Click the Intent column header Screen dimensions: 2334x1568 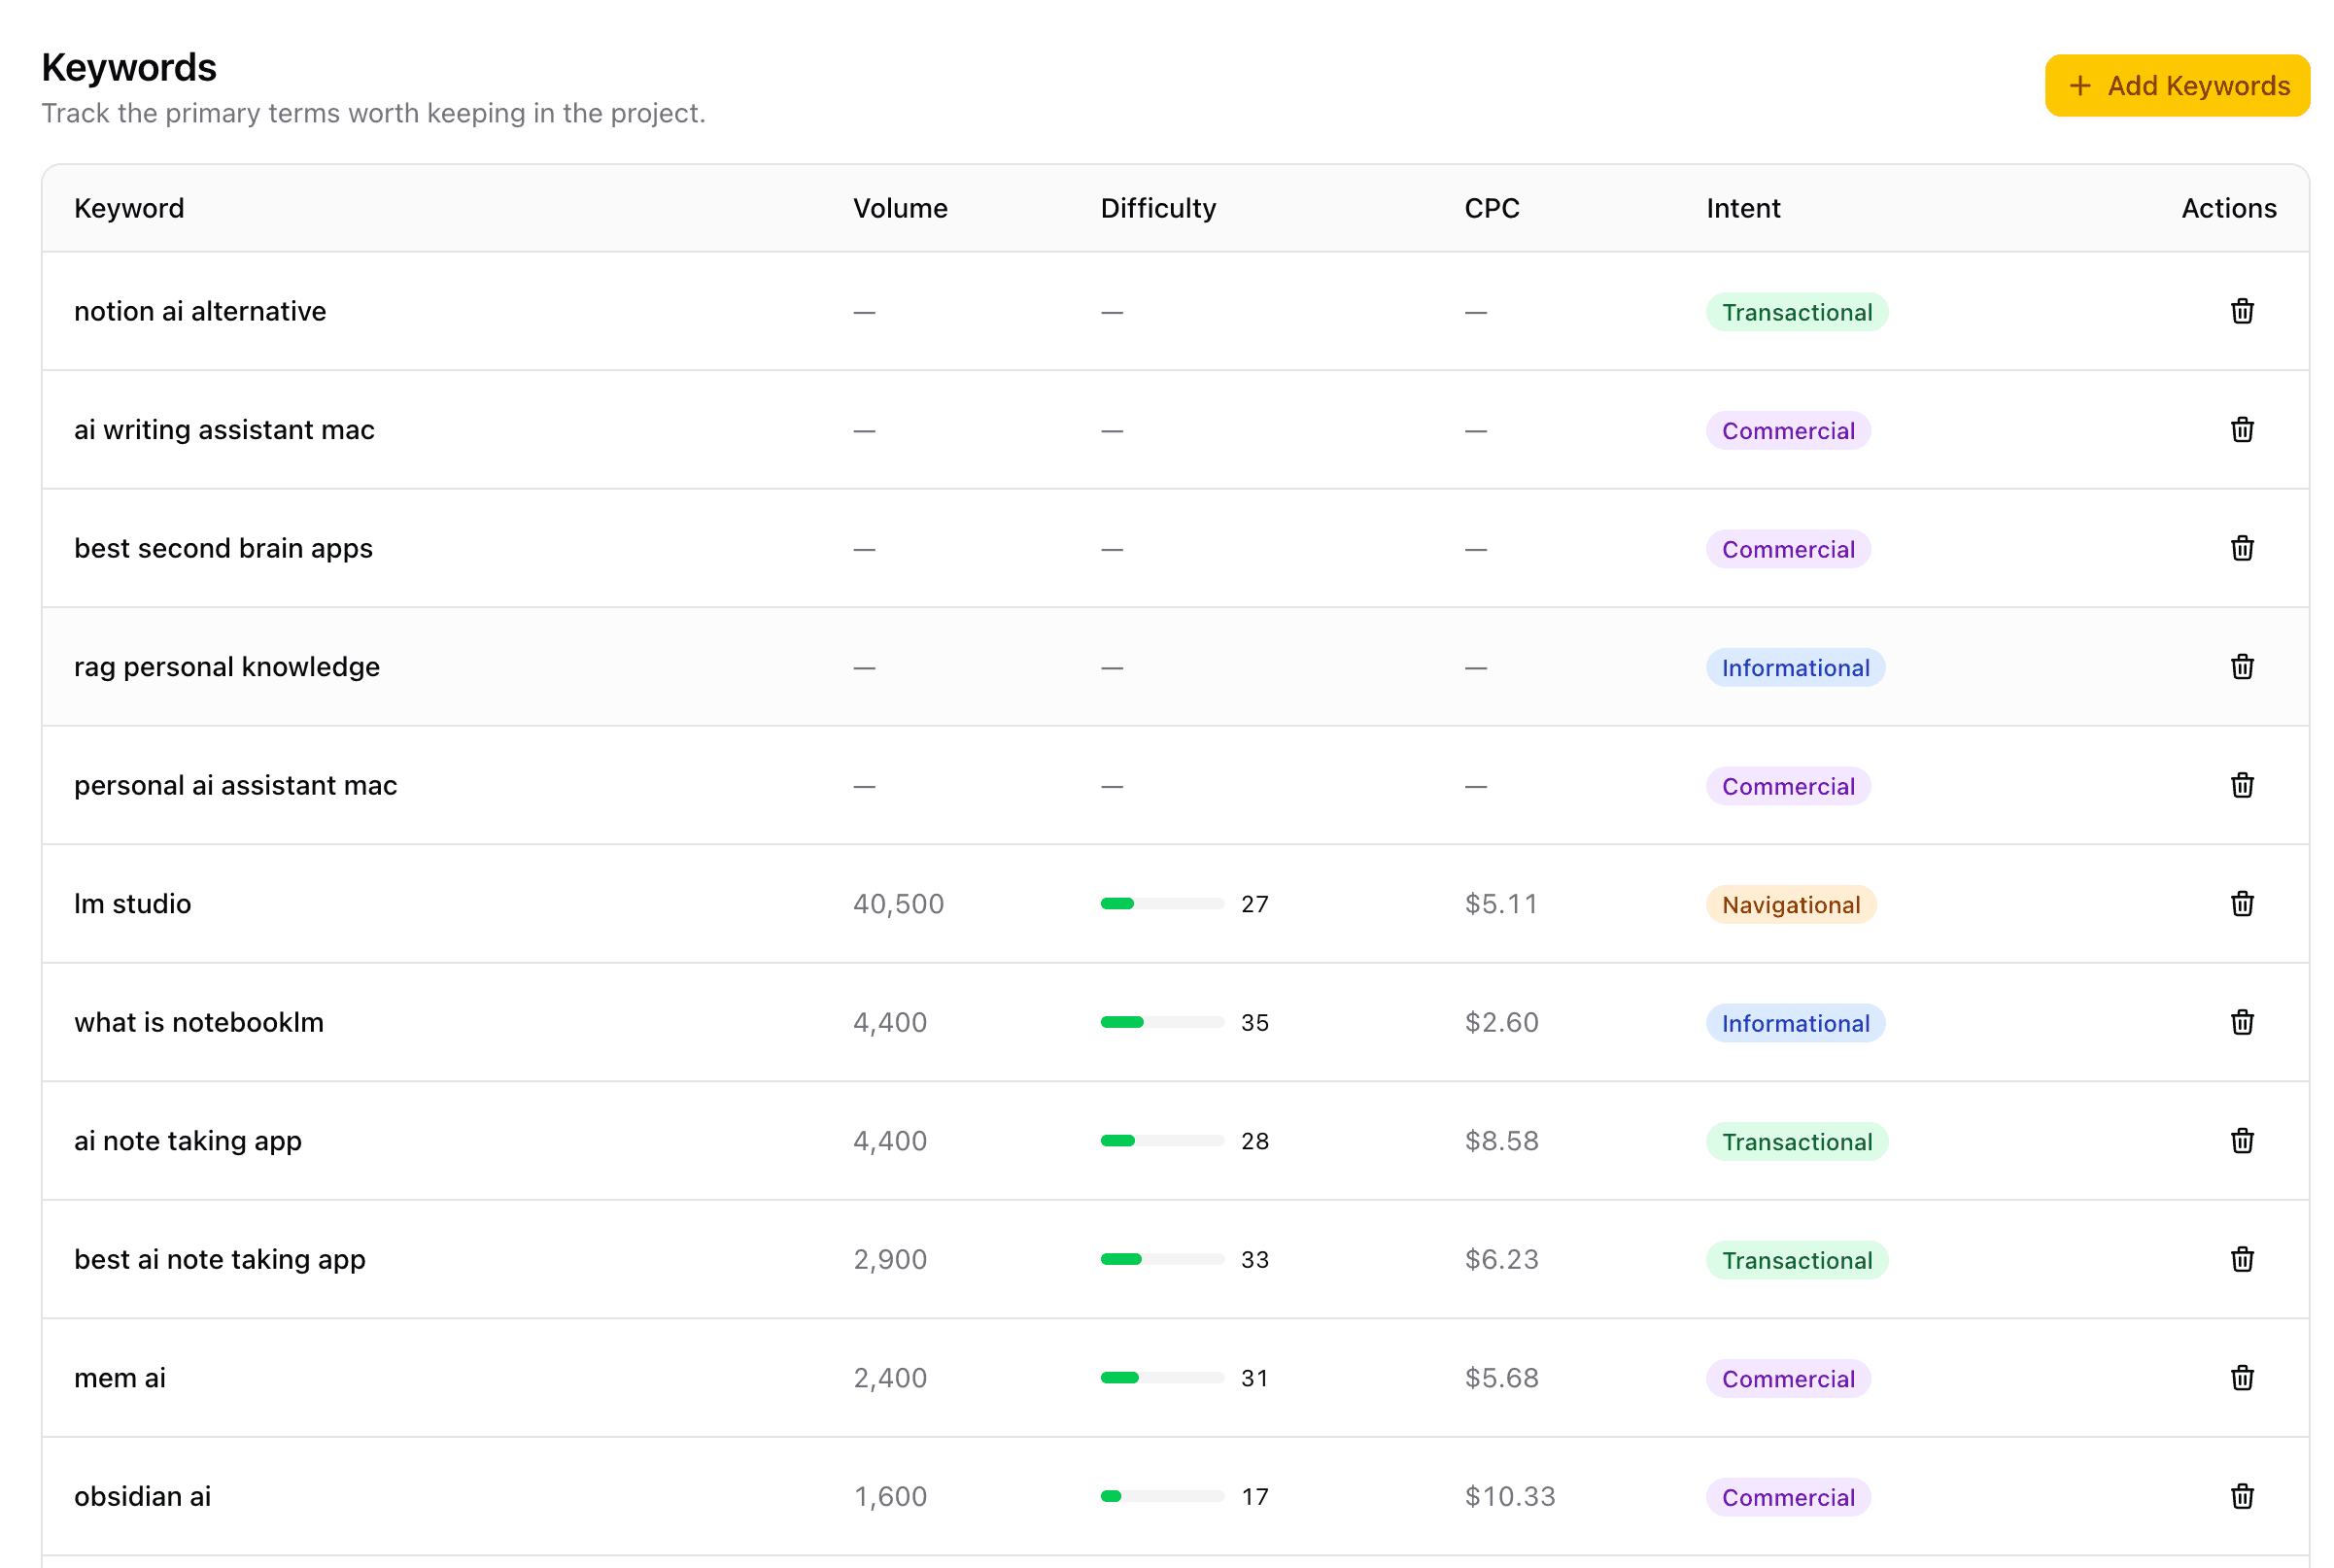click(1742, 208)
